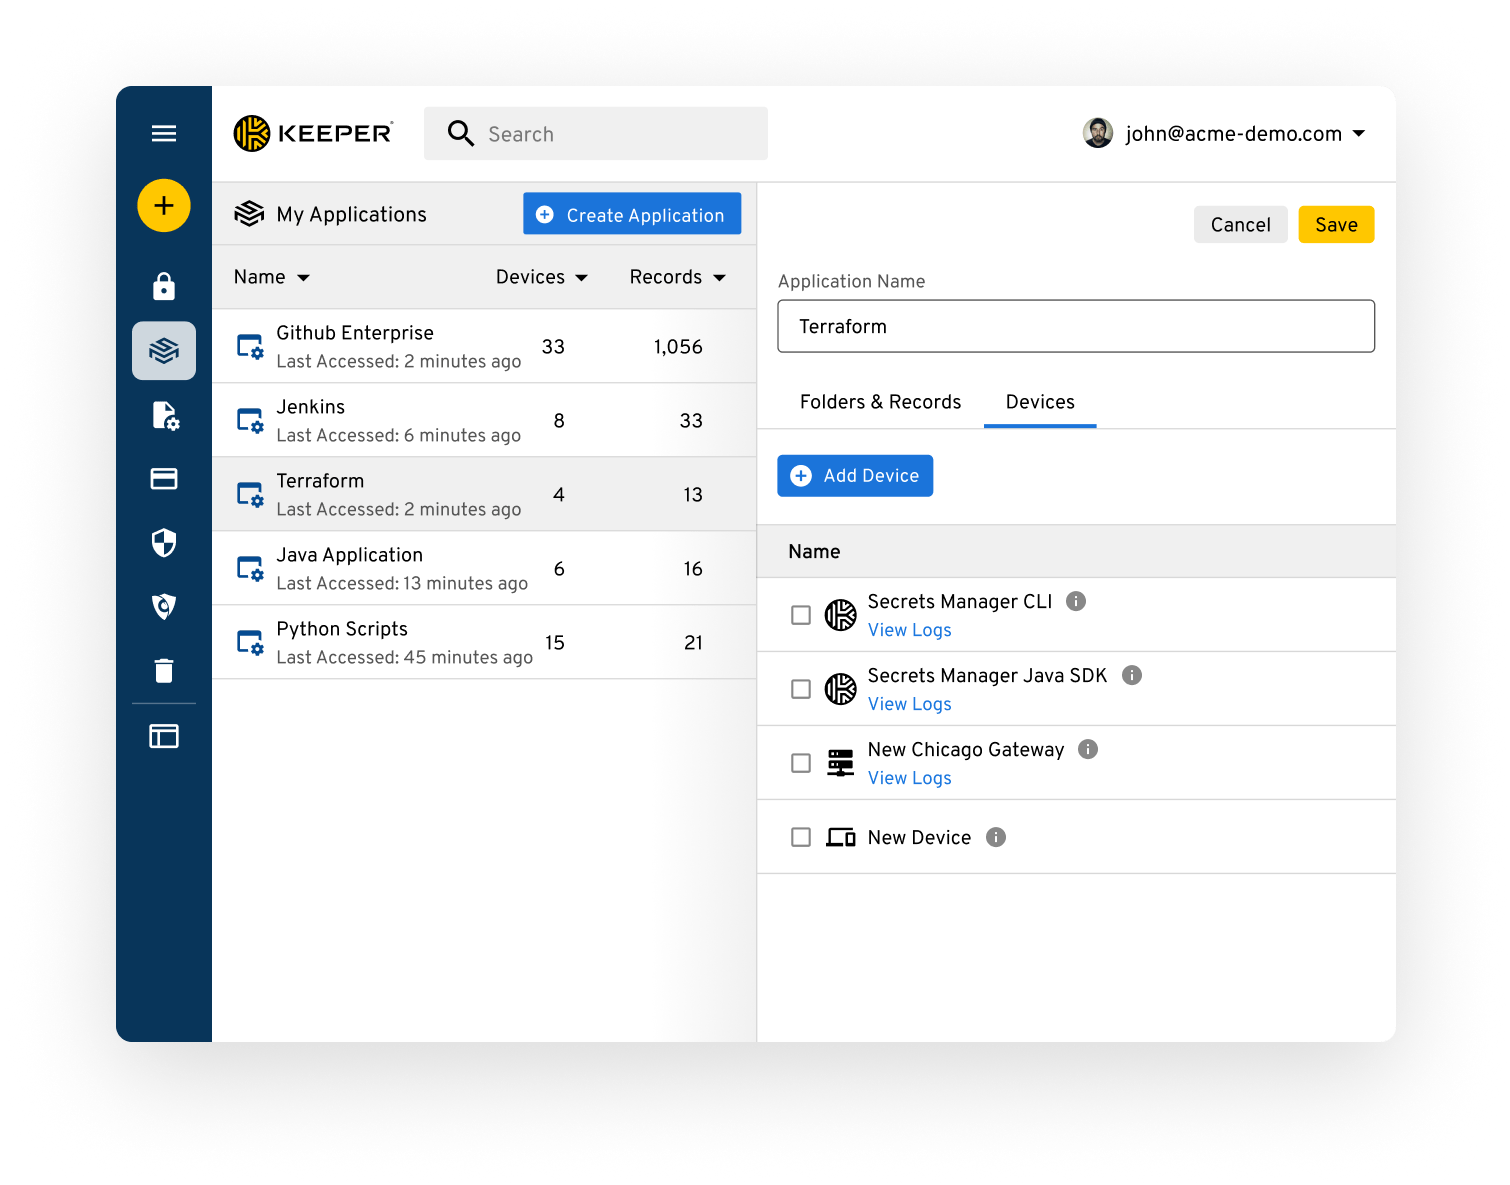This screenshot has height=1185, width=1510.
Task: Click the New Device name text
Action: tap(919, 838)
